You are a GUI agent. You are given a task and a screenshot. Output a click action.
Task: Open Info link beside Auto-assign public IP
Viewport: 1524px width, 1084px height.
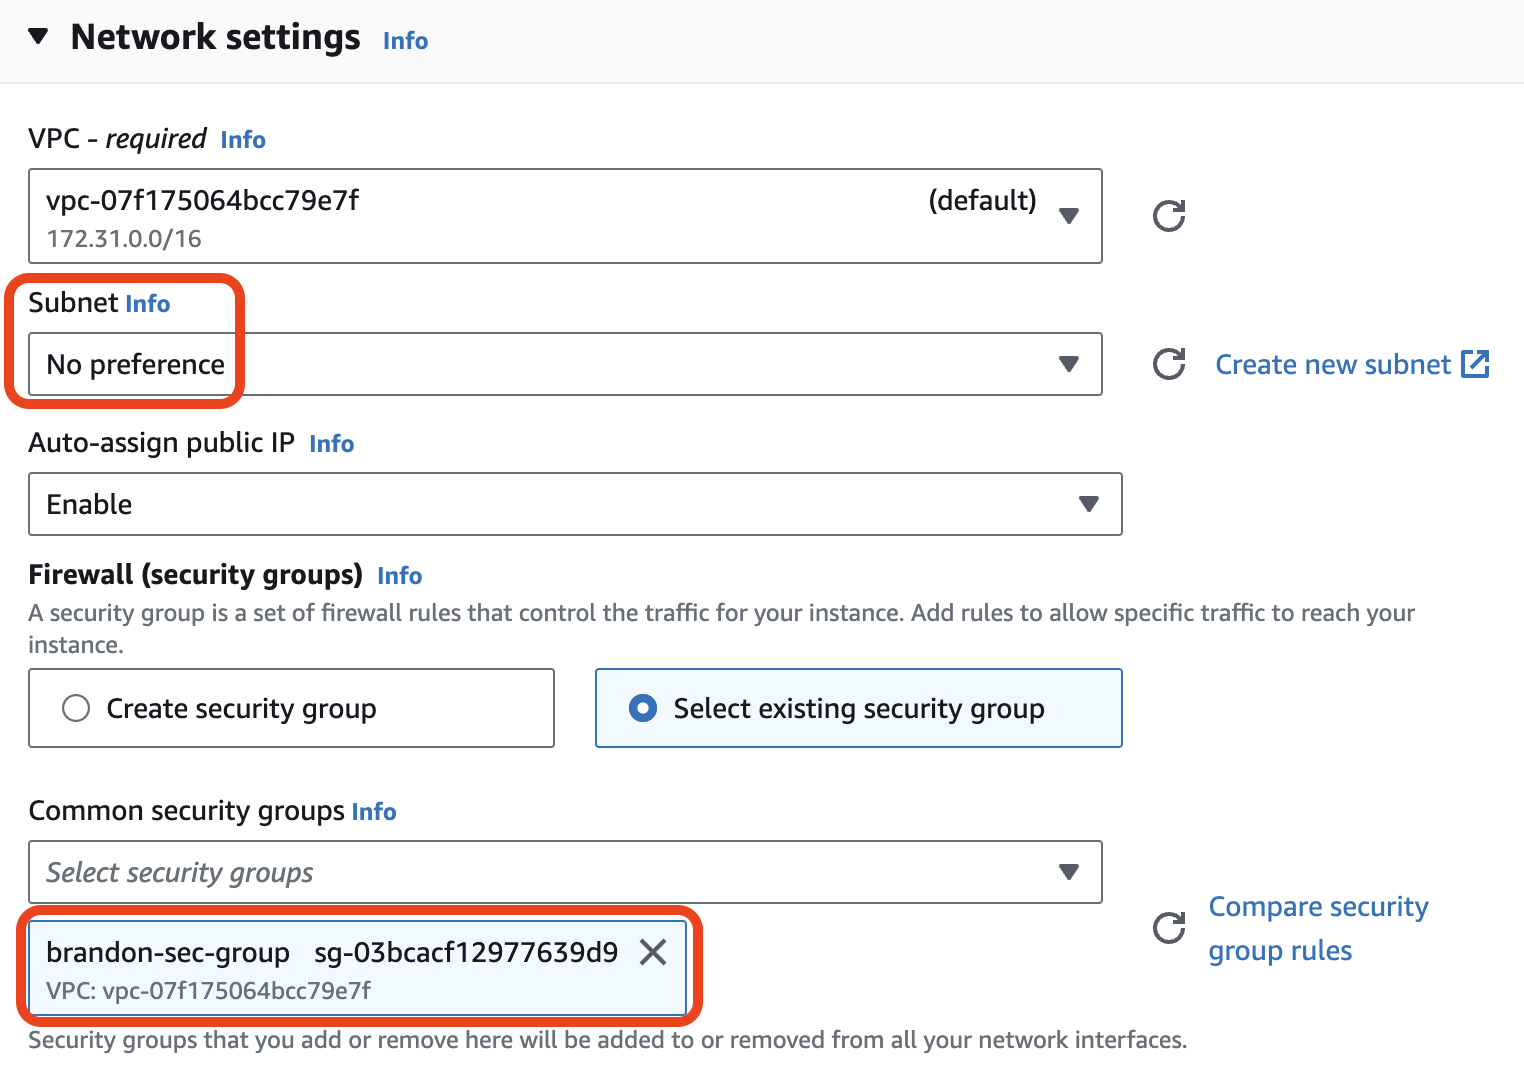pyautogui.click(x=332, y=444)
